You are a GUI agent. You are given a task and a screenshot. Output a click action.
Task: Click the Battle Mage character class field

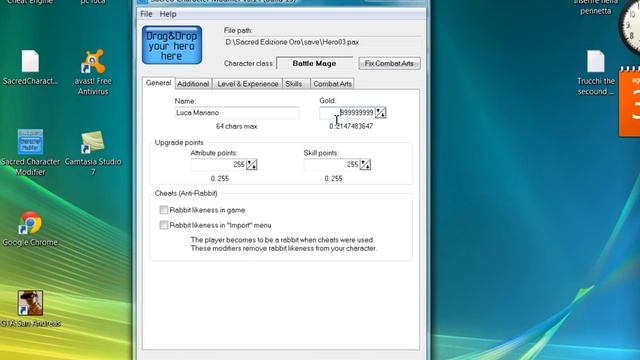[x=315, y=63]
